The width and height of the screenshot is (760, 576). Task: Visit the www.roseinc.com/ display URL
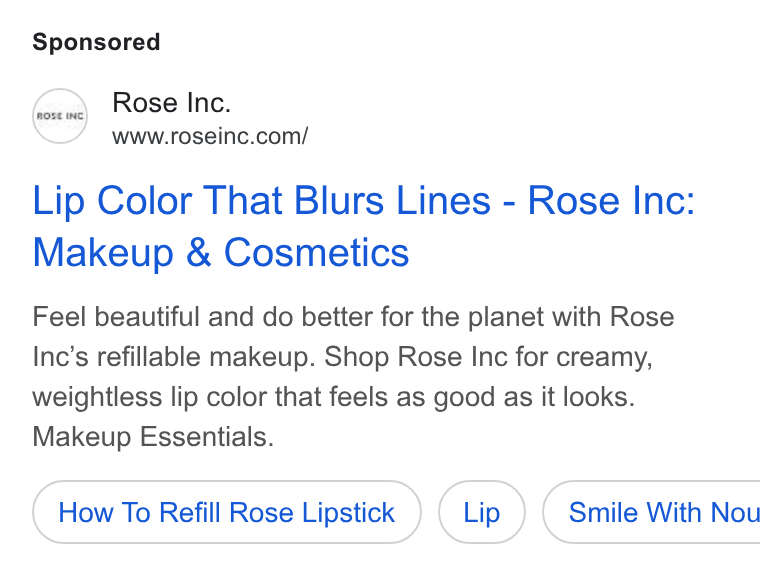click(210, 136)
